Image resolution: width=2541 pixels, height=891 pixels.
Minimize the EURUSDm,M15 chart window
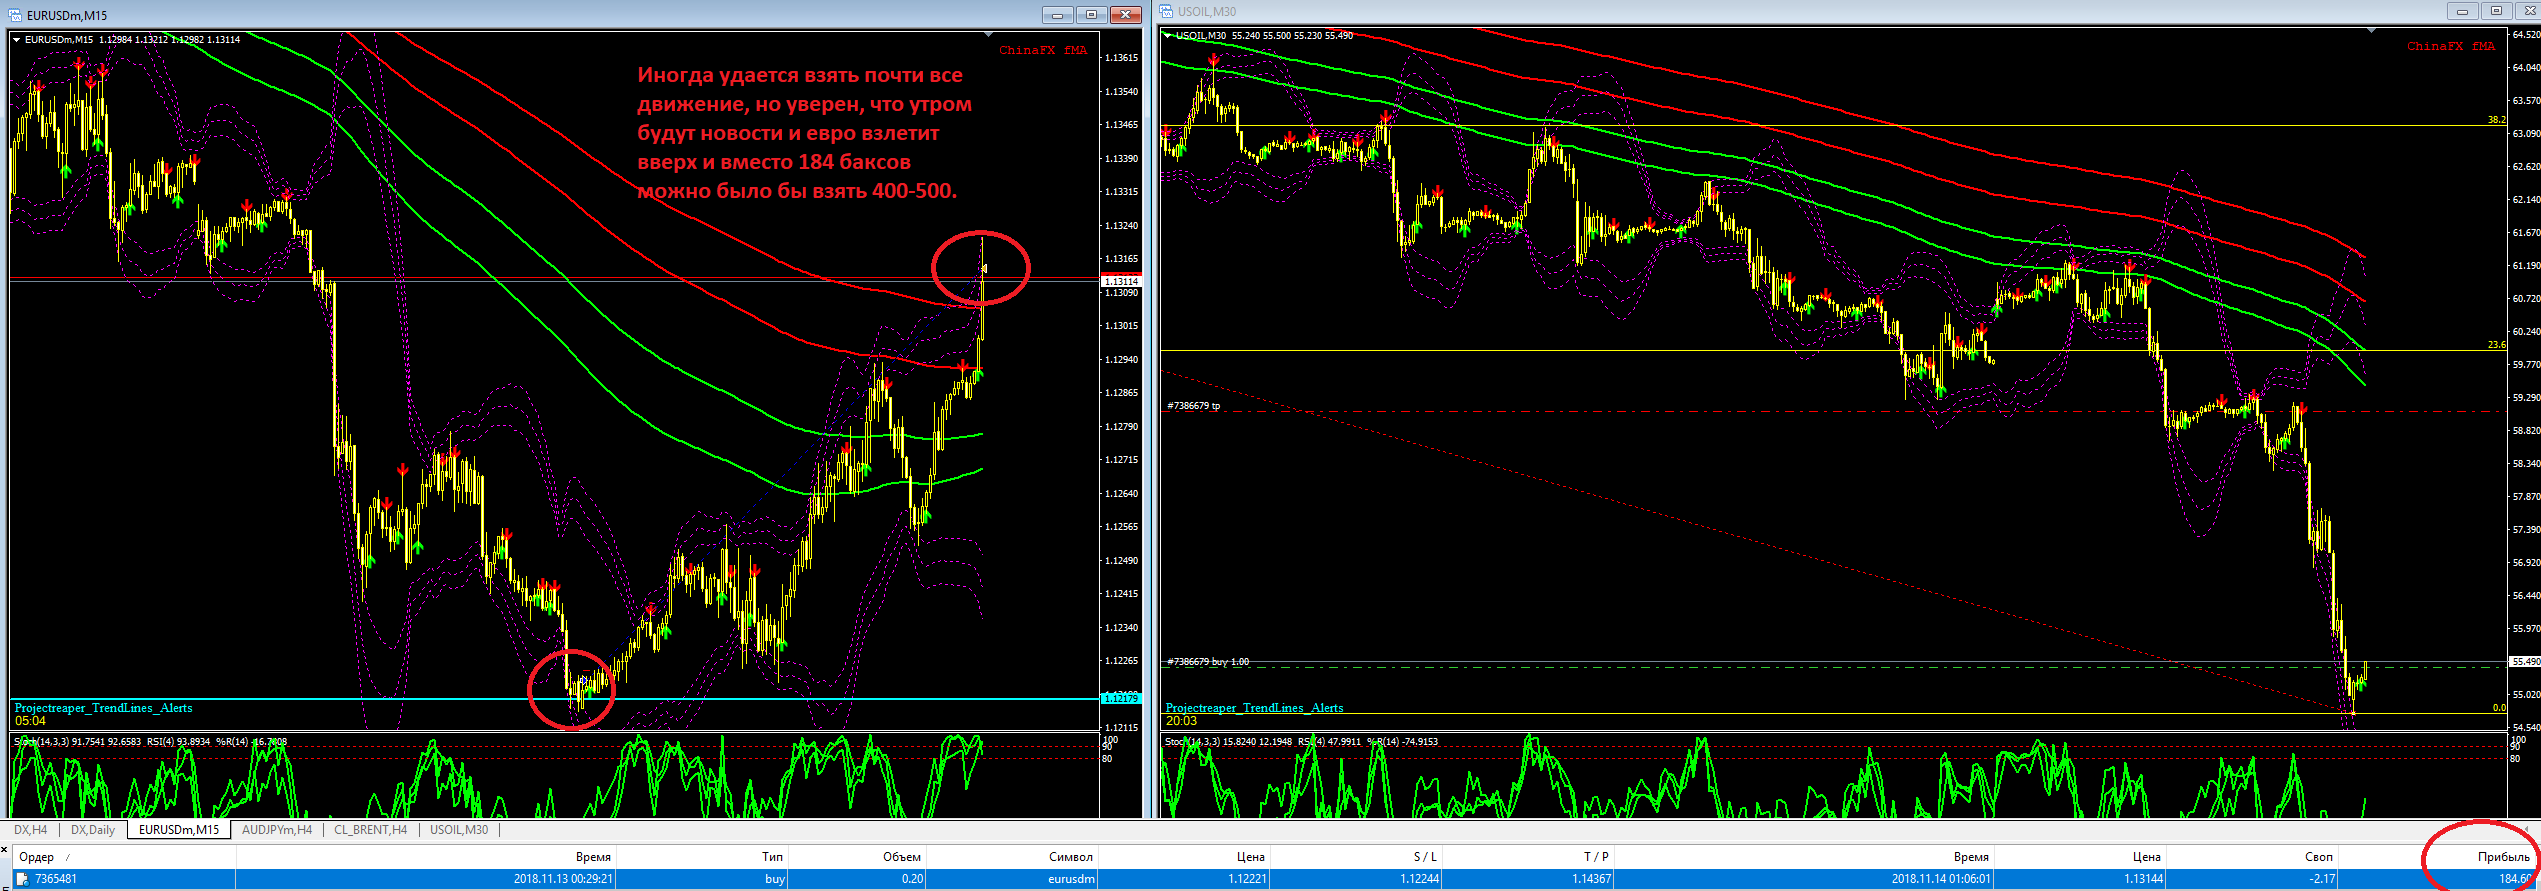pyautogui.click(x=1057, y=15)
